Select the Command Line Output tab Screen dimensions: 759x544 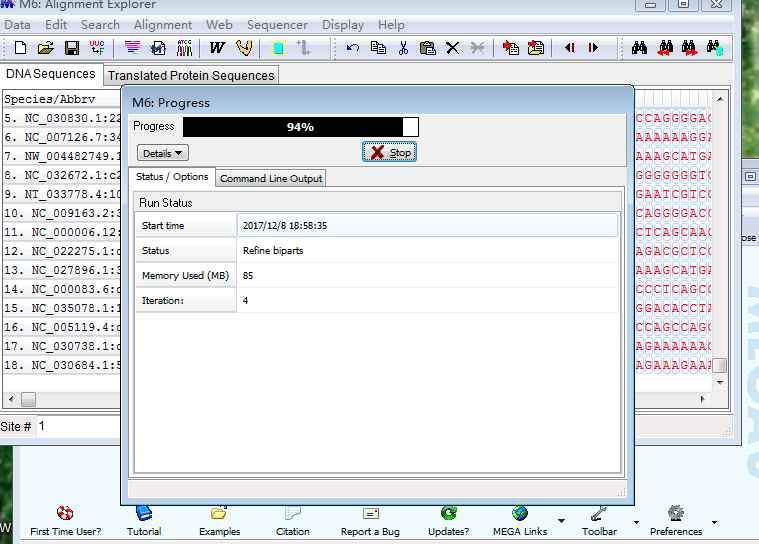271,178
